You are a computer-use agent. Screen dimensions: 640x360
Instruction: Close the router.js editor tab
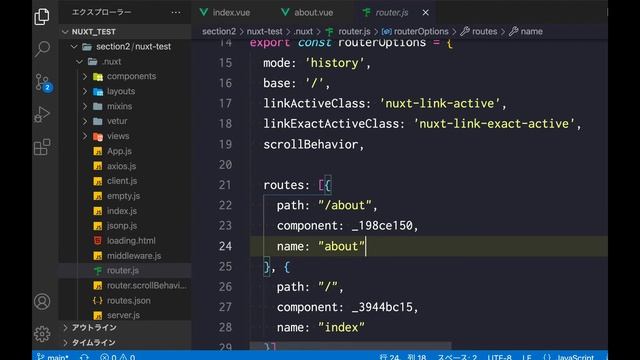click(426, 13)
